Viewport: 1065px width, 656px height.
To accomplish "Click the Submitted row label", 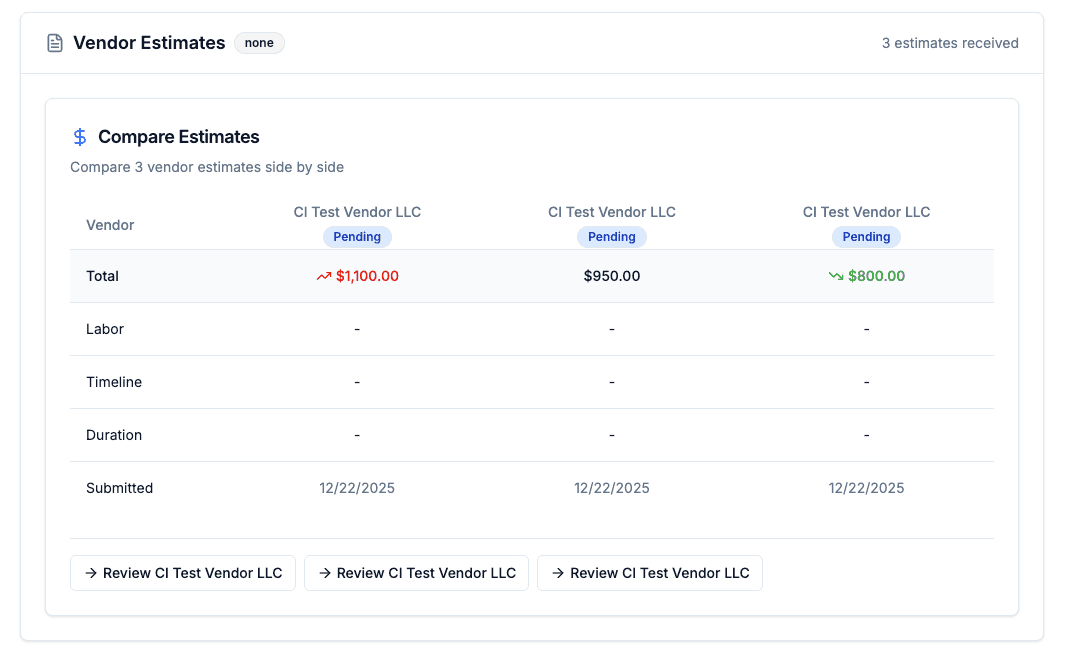I will pos(119,488).
